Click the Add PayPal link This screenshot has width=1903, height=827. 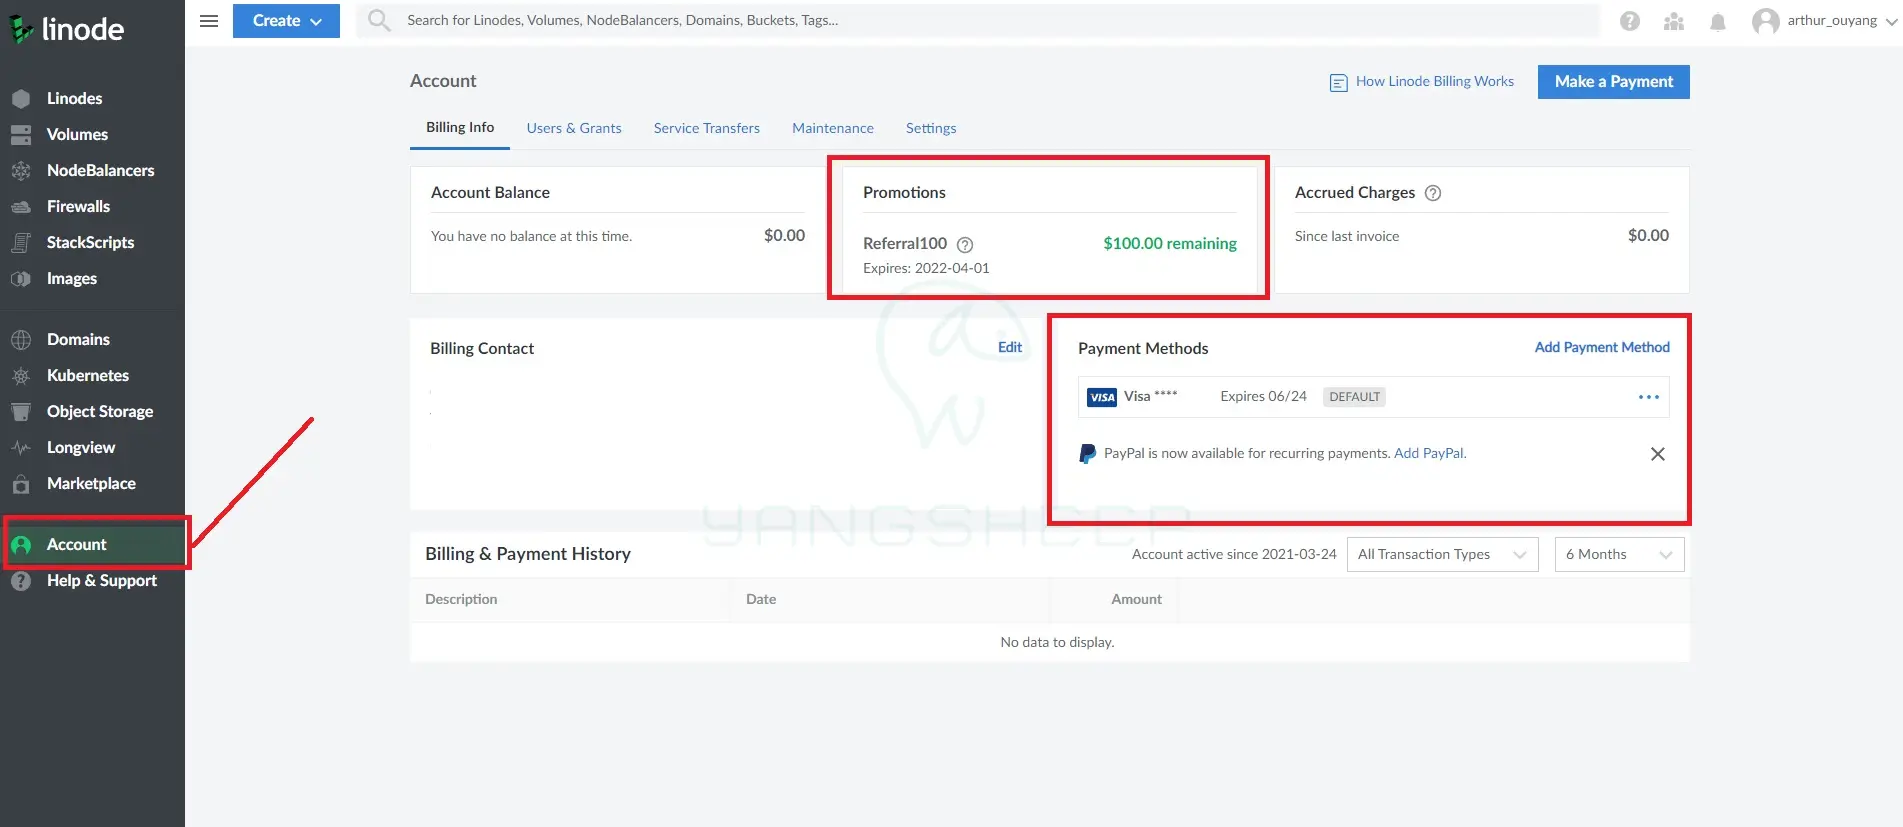coord(1430,453)
